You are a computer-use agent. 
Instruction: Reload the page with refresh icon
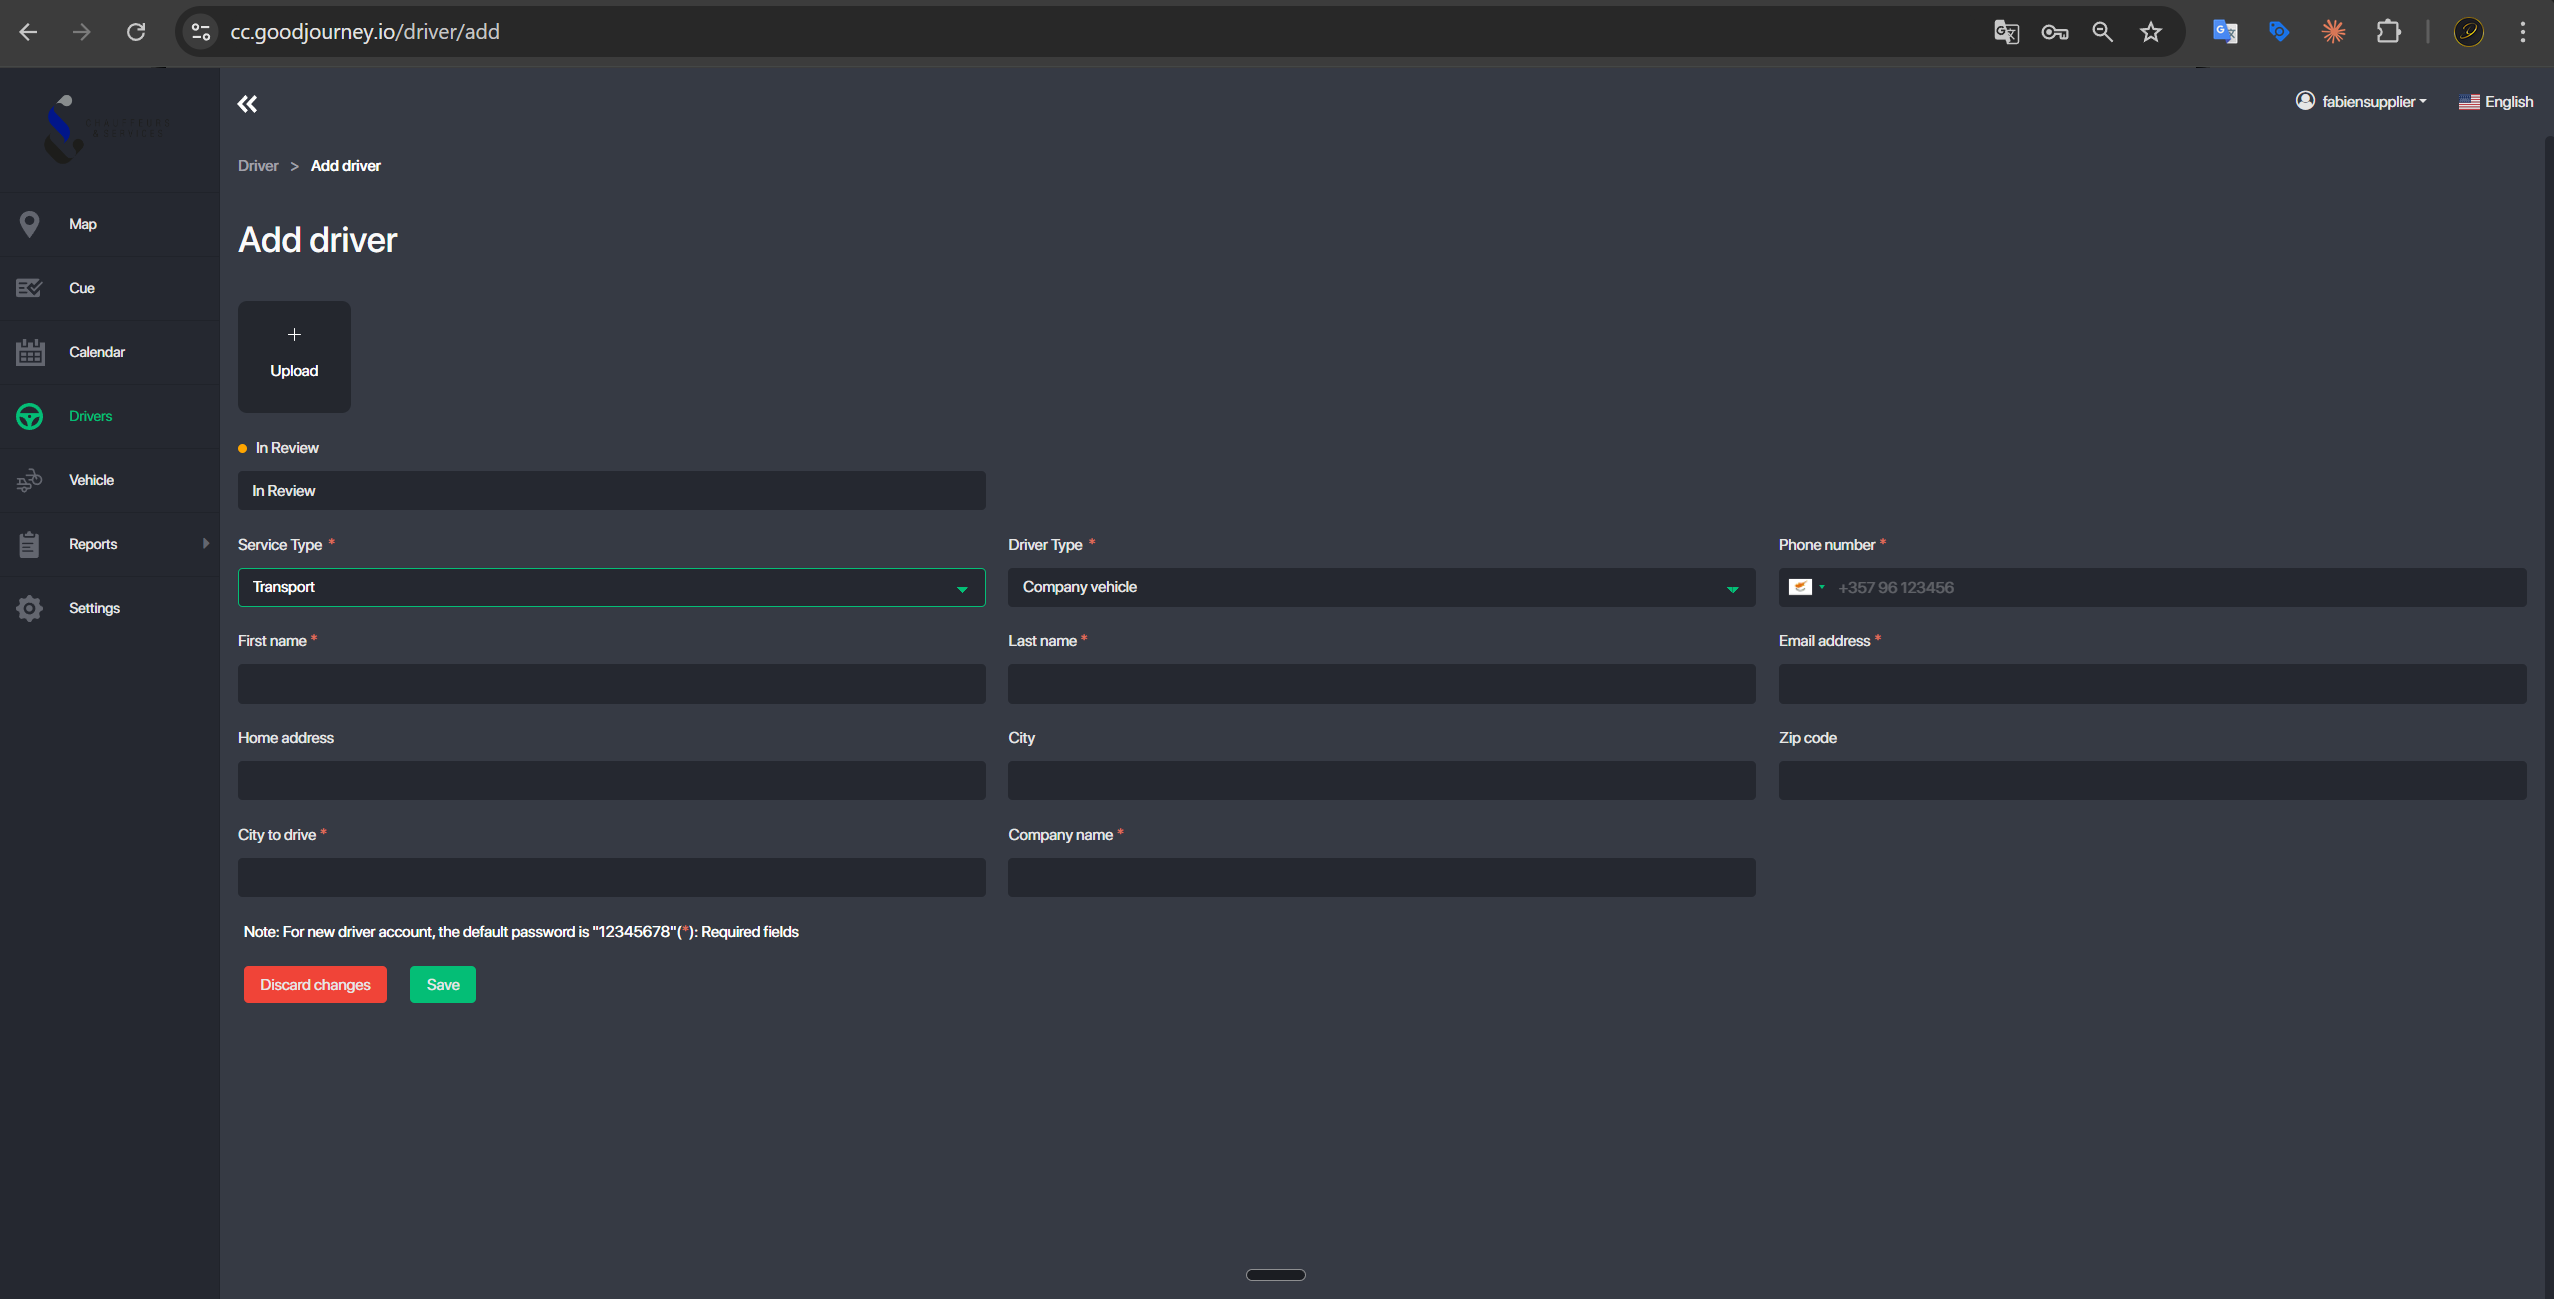click(x=136, y=32)
